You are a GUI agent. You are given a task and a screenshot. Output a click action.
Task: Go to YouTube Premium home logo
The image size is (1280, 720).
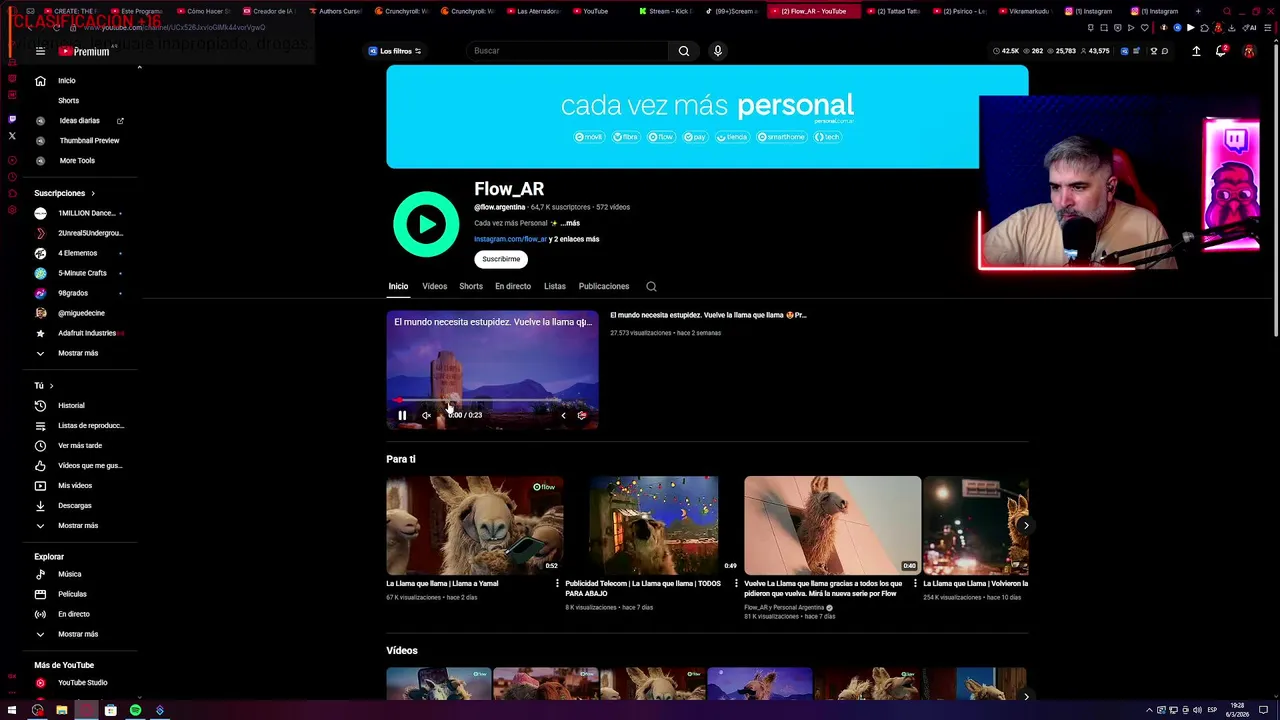84,51
